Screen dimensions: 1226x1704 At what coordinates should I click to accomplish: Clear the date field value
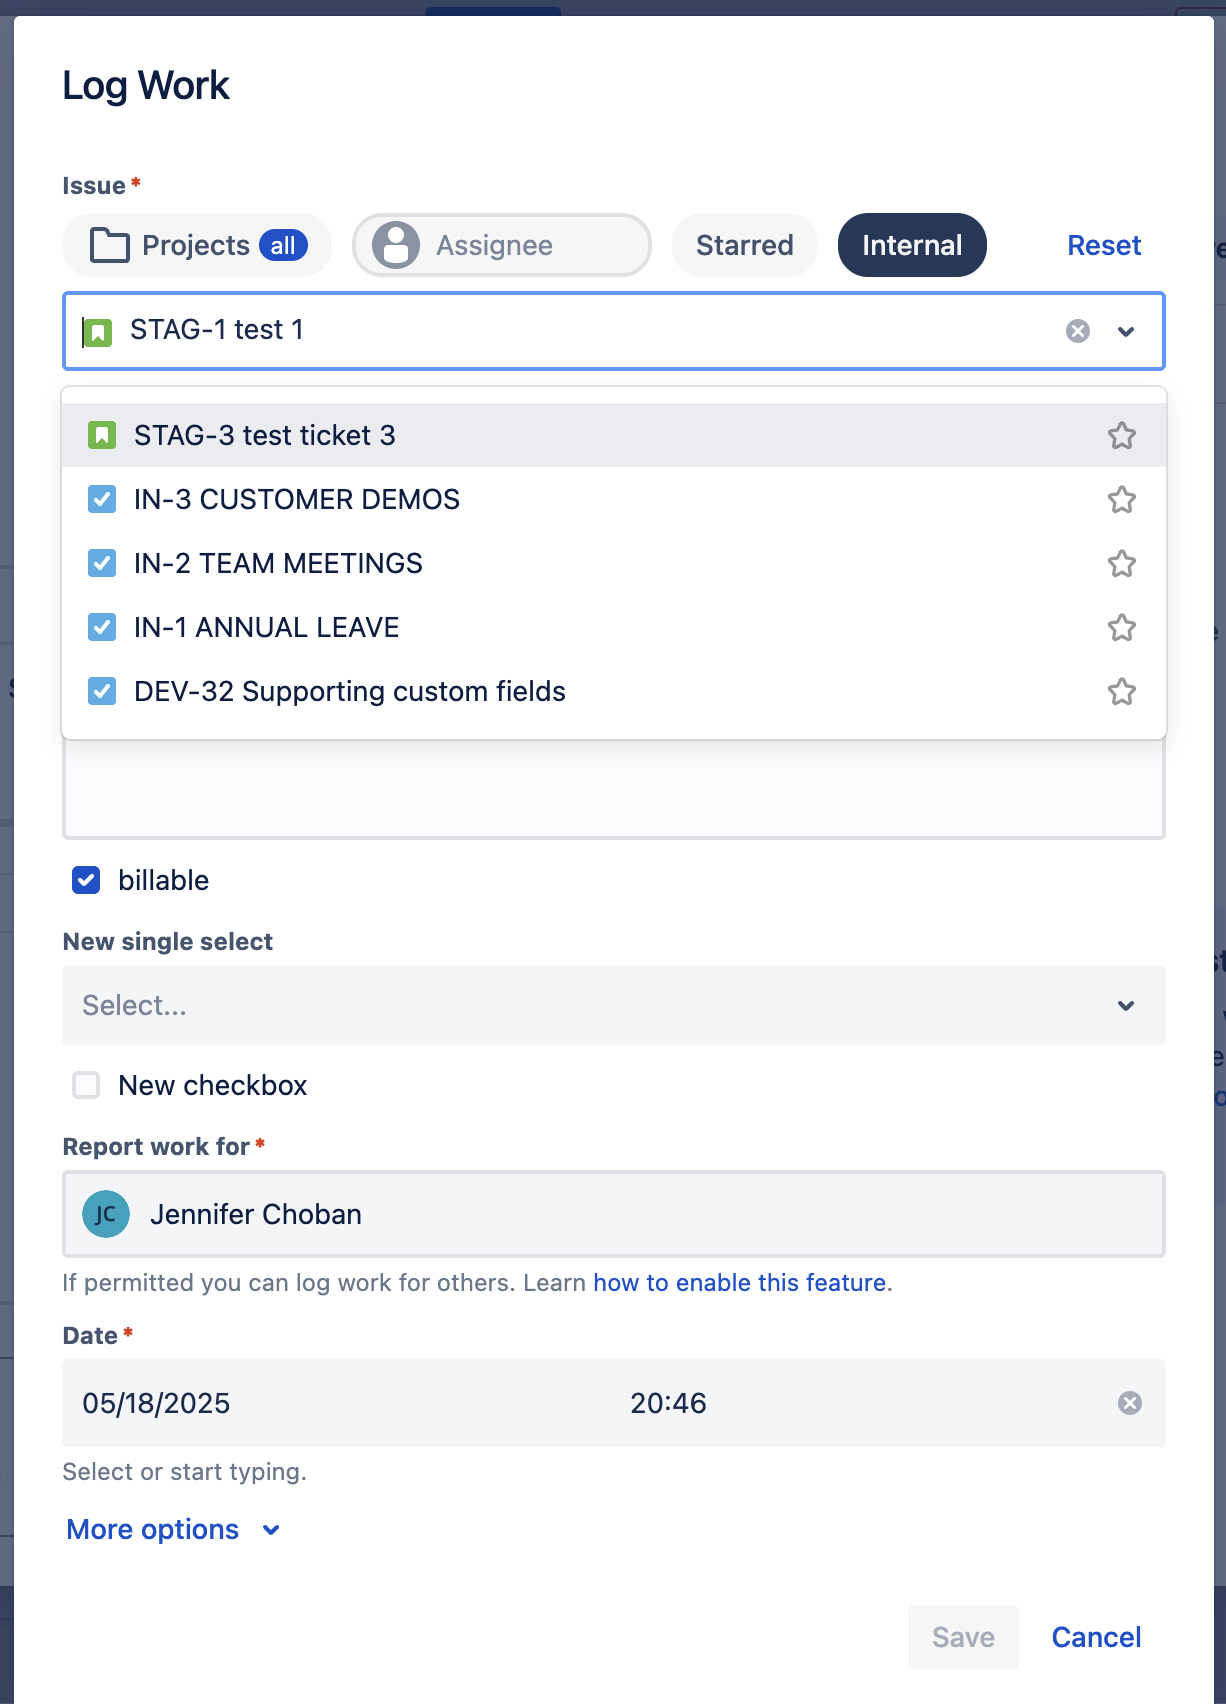[x=1129, y=1403]
